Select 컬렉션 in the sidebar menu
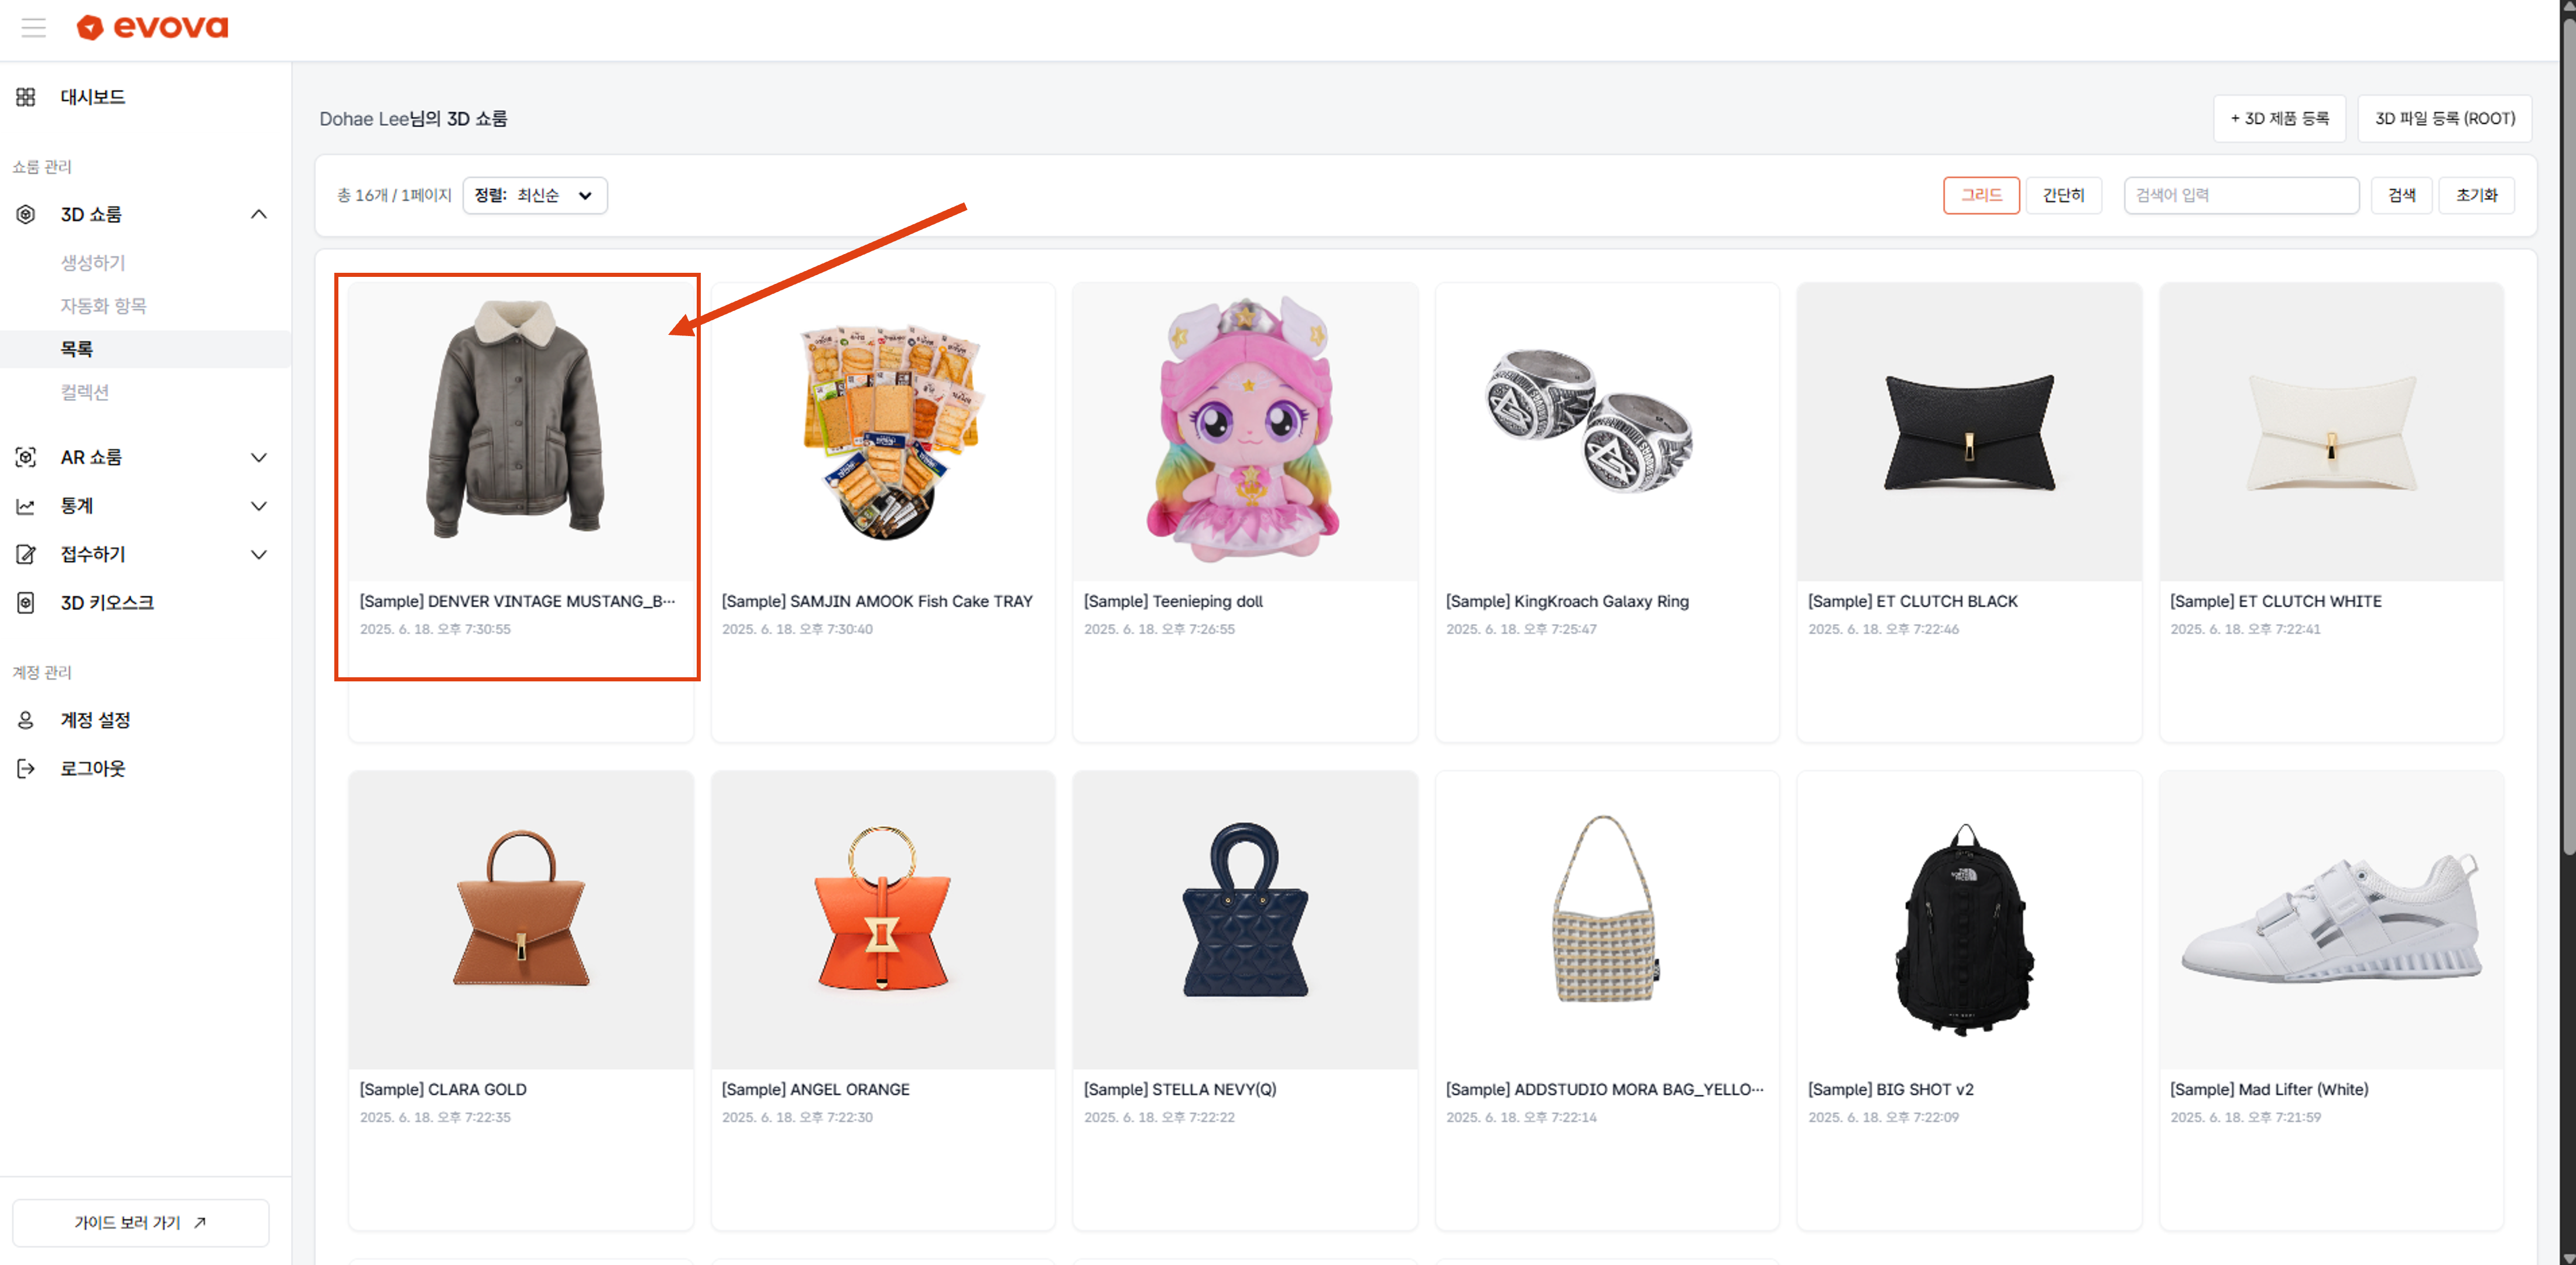Viewport: 2576px width, 1265px height. pos(84,392)
